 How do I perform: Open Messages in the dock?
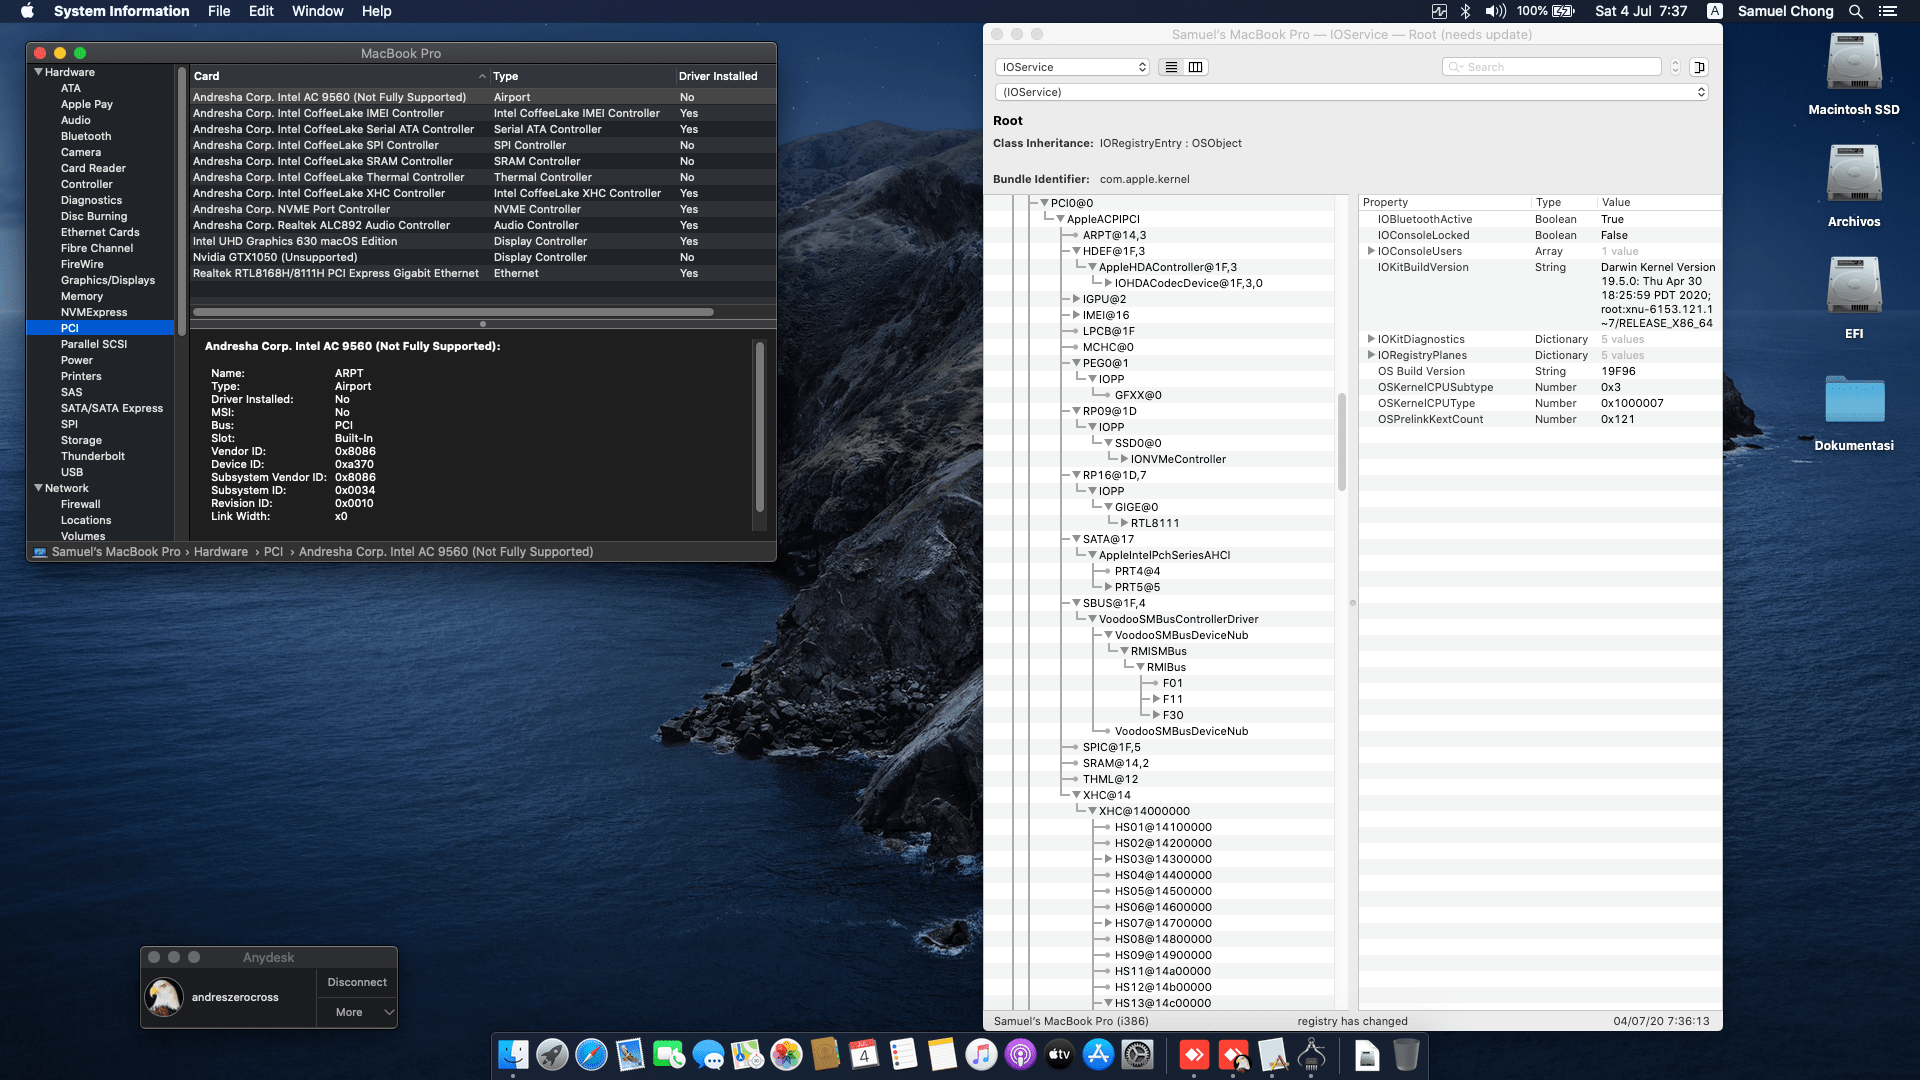(708, 1054)
